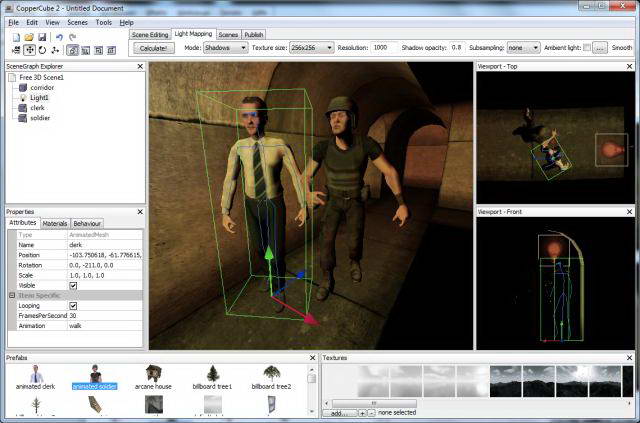640x423 pixels.
Task: Toggle the Visible checkbox
Action: point(73,285)
